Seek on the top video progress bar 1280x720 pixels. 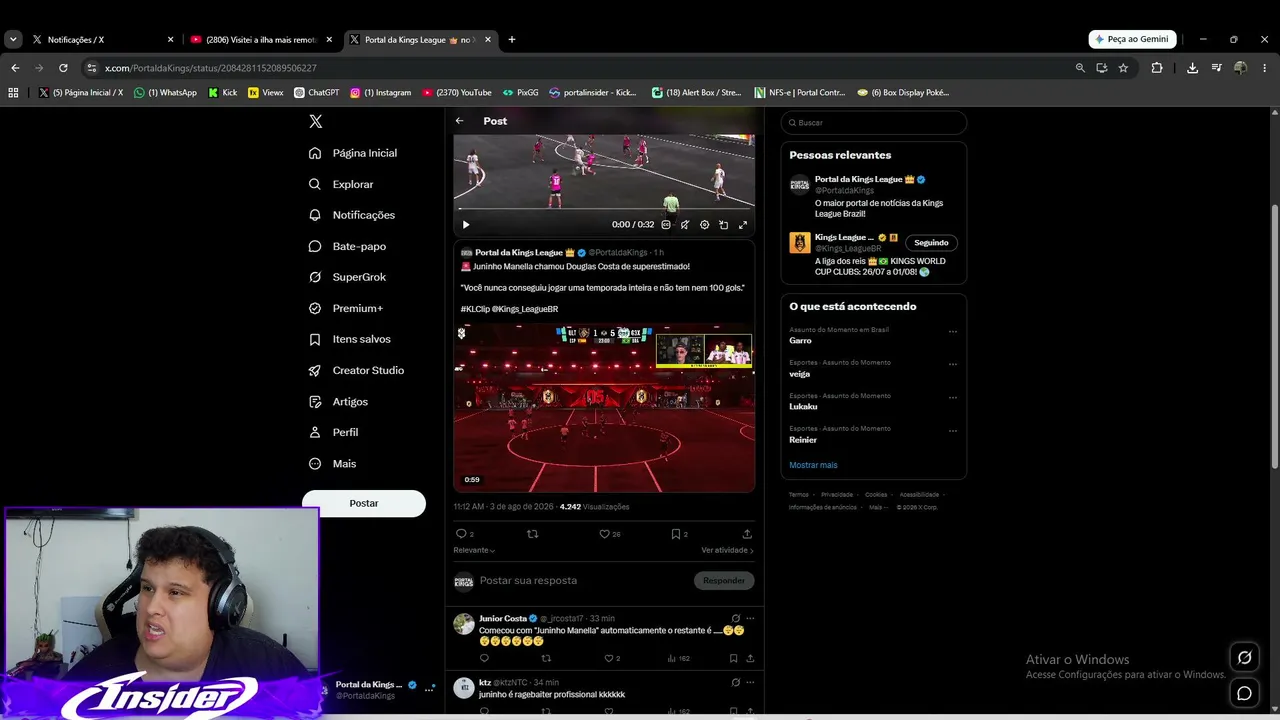click(x=604, y=210)
